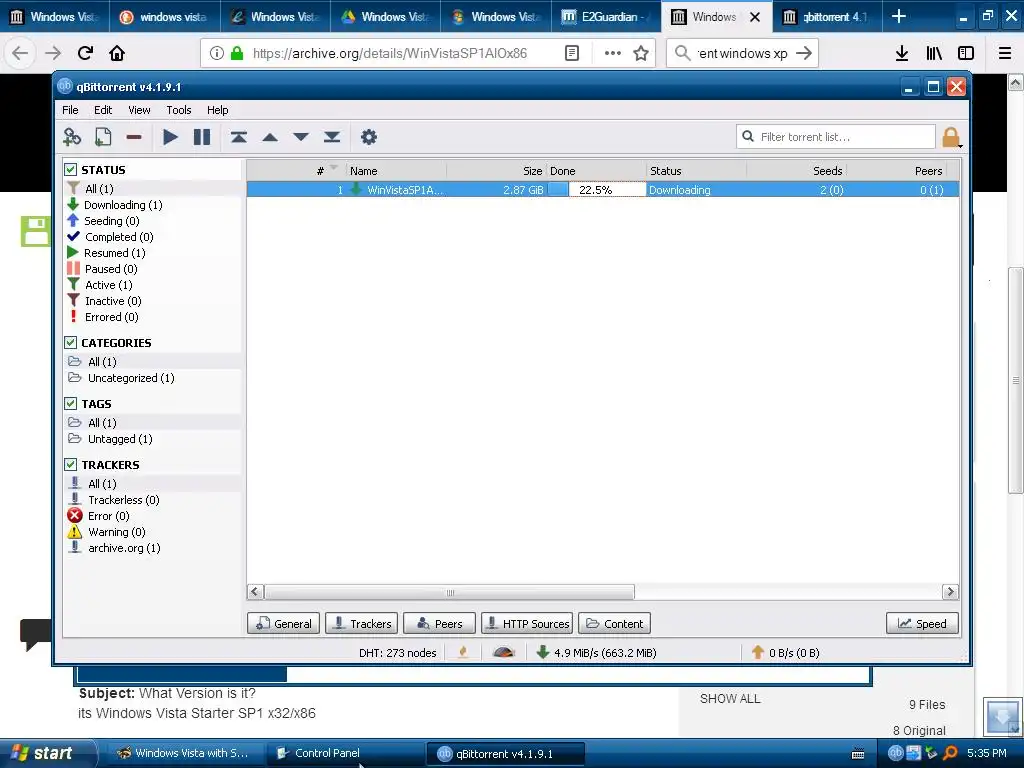Click the 22.5% progress bar
Image resolution: width=1024 pixels, height=768 pixels.
(x=596, y=189)
